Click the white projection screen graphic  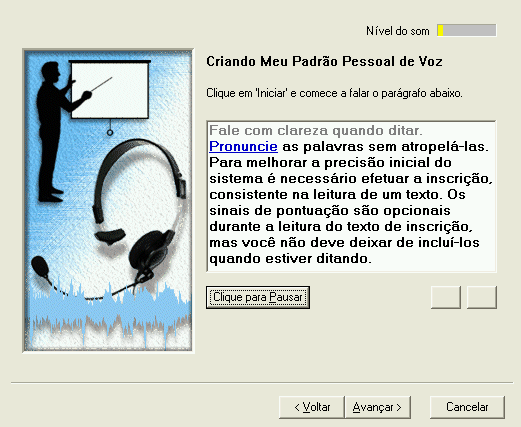point(110,90)
